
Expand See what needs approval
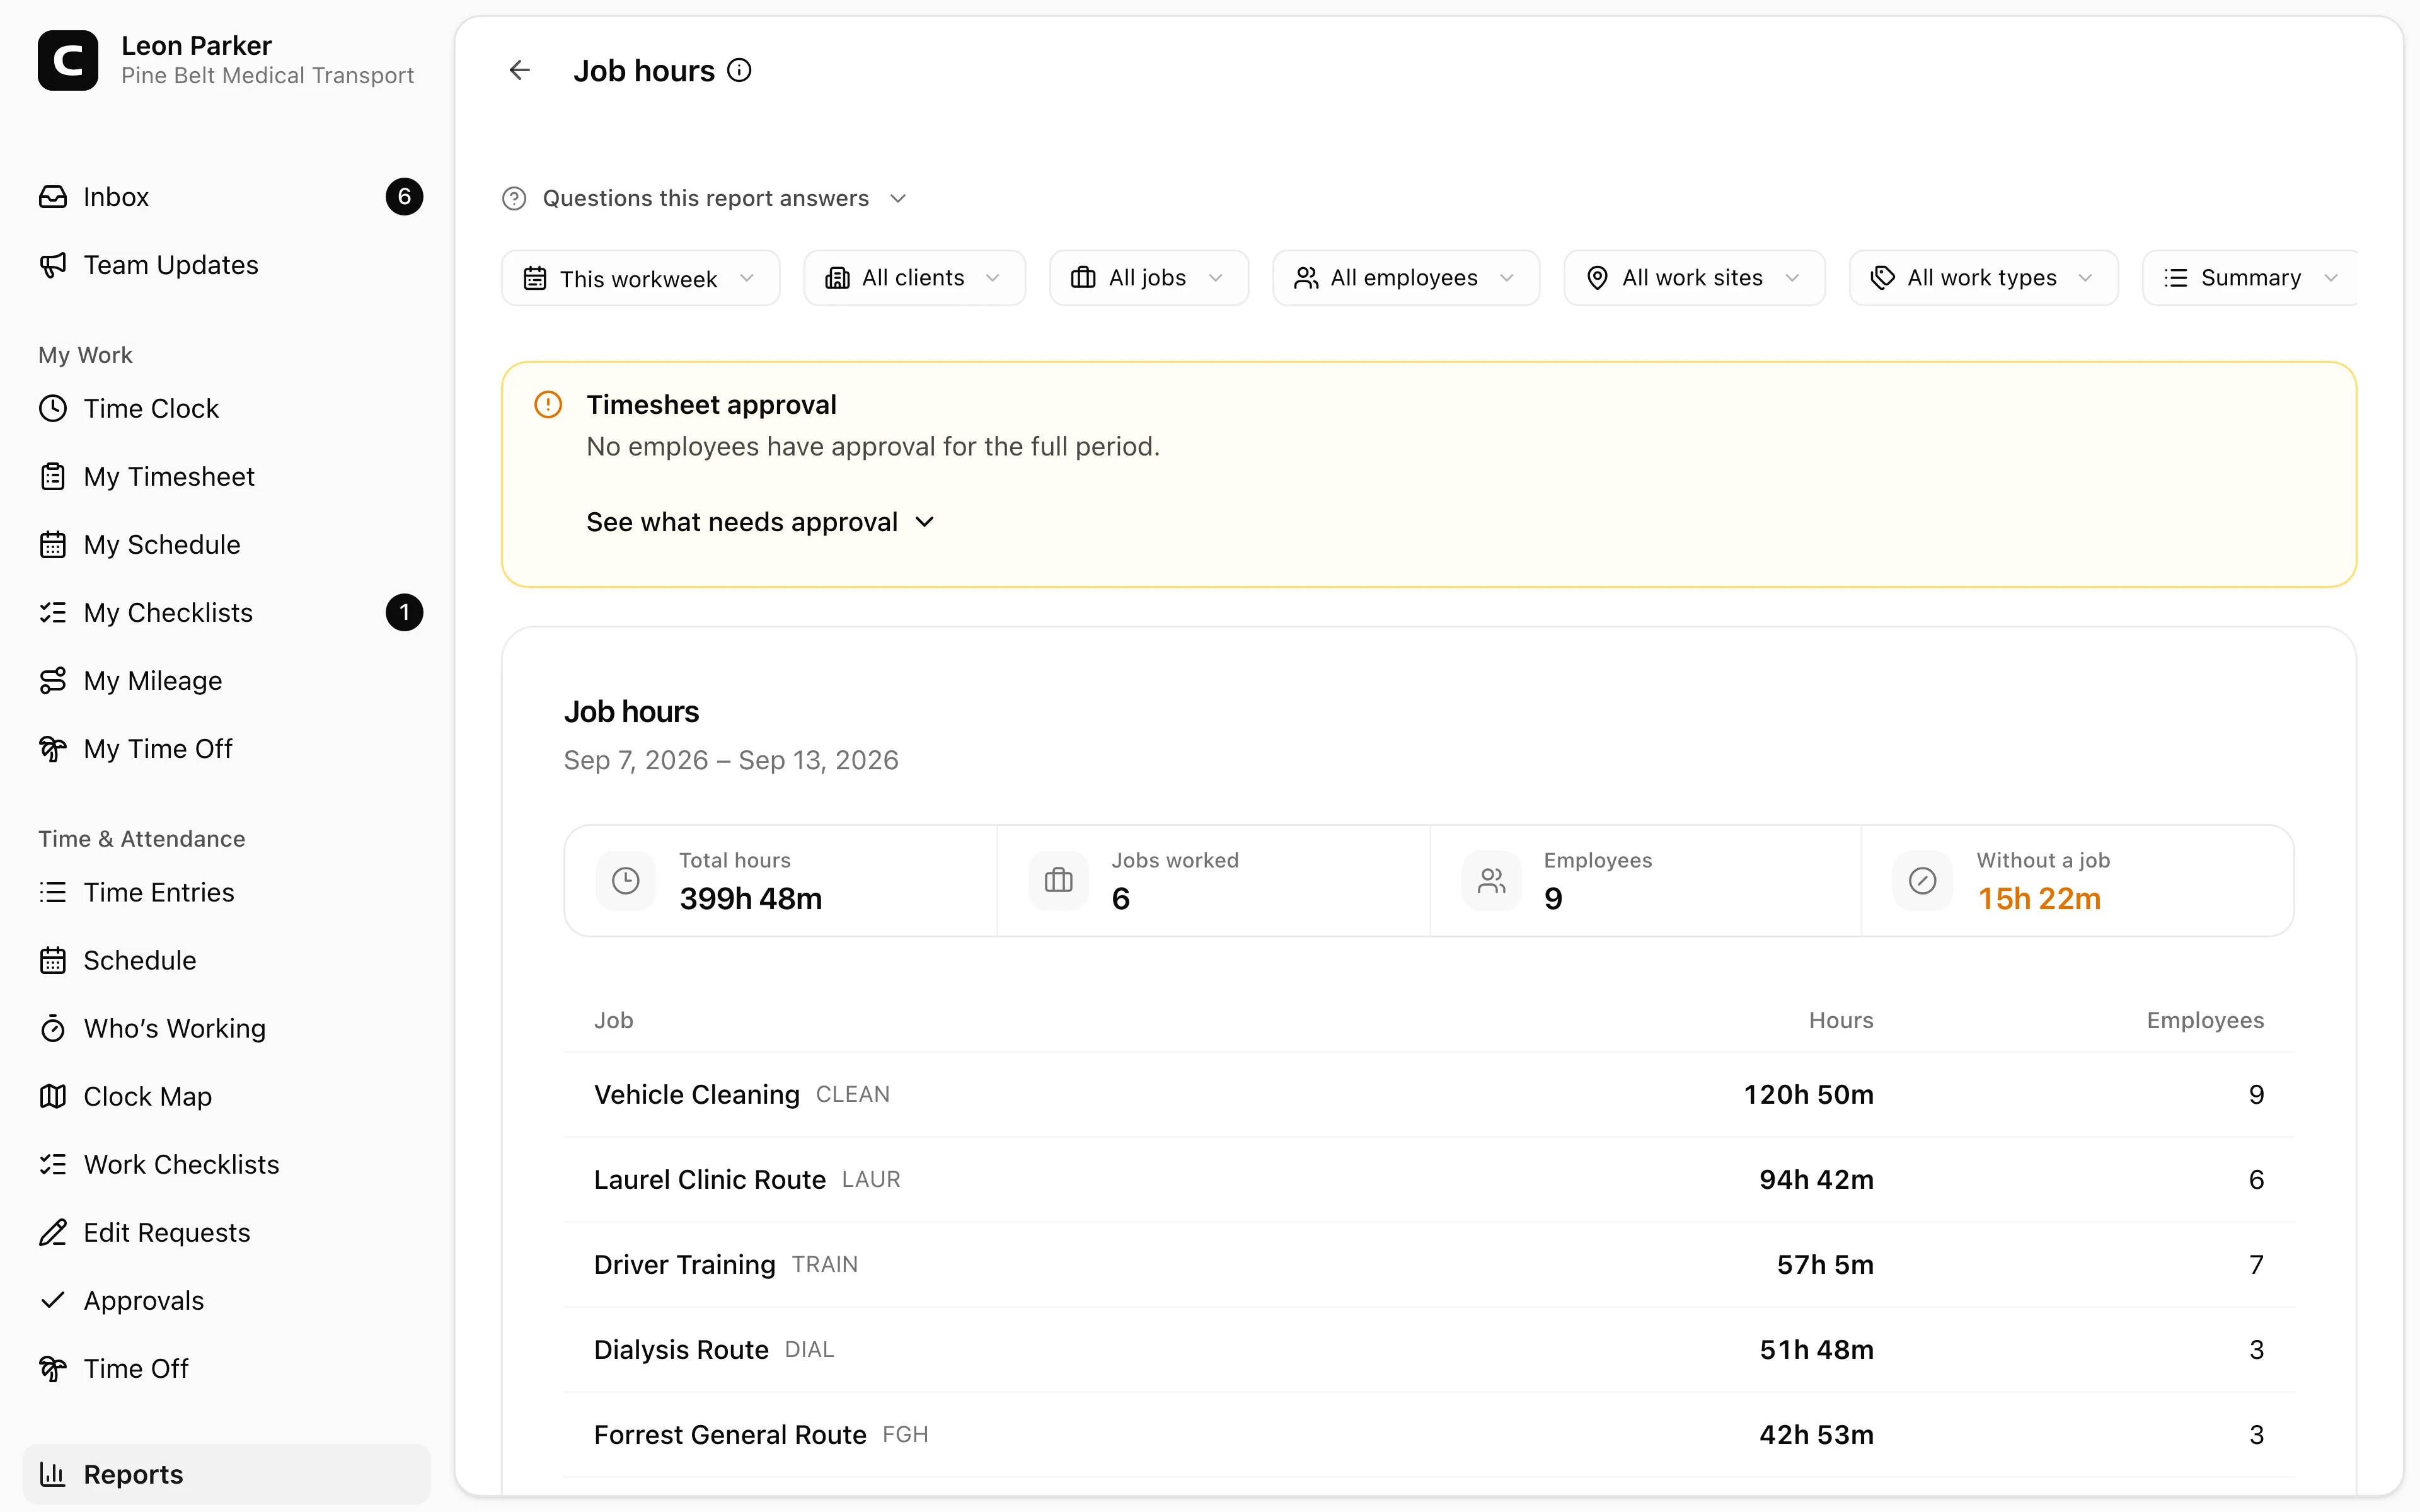[760, 522]
